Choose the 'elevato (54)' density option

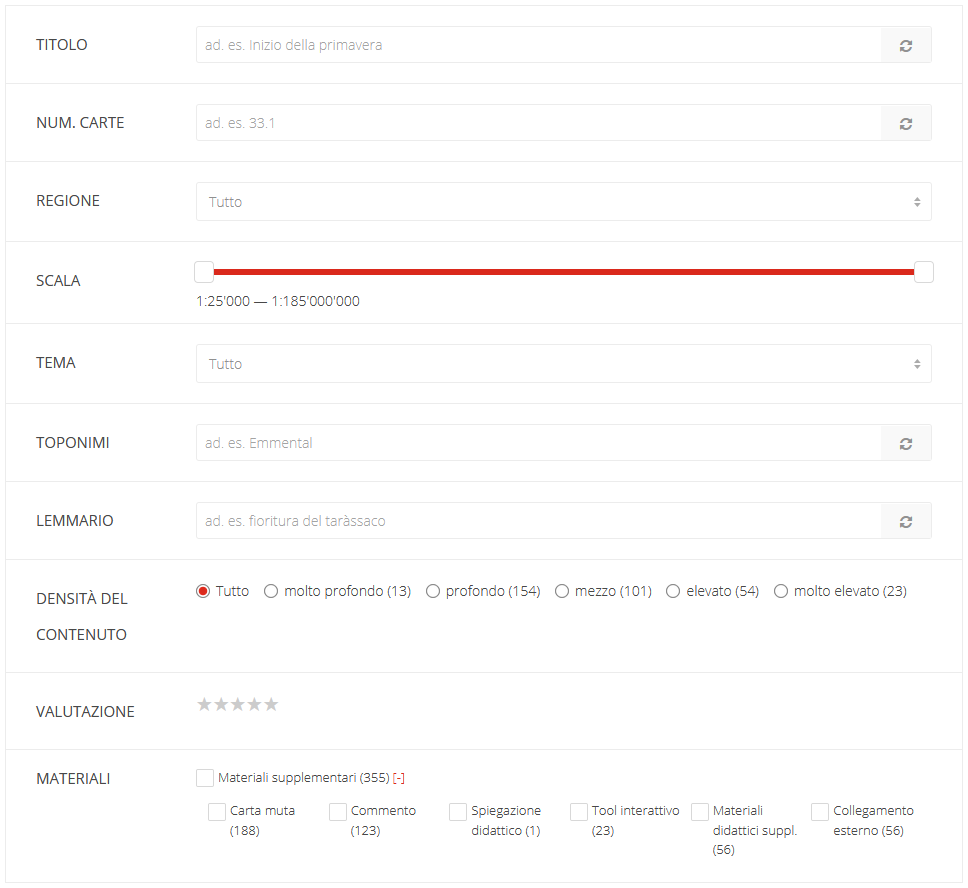click(x=673, y=591)
